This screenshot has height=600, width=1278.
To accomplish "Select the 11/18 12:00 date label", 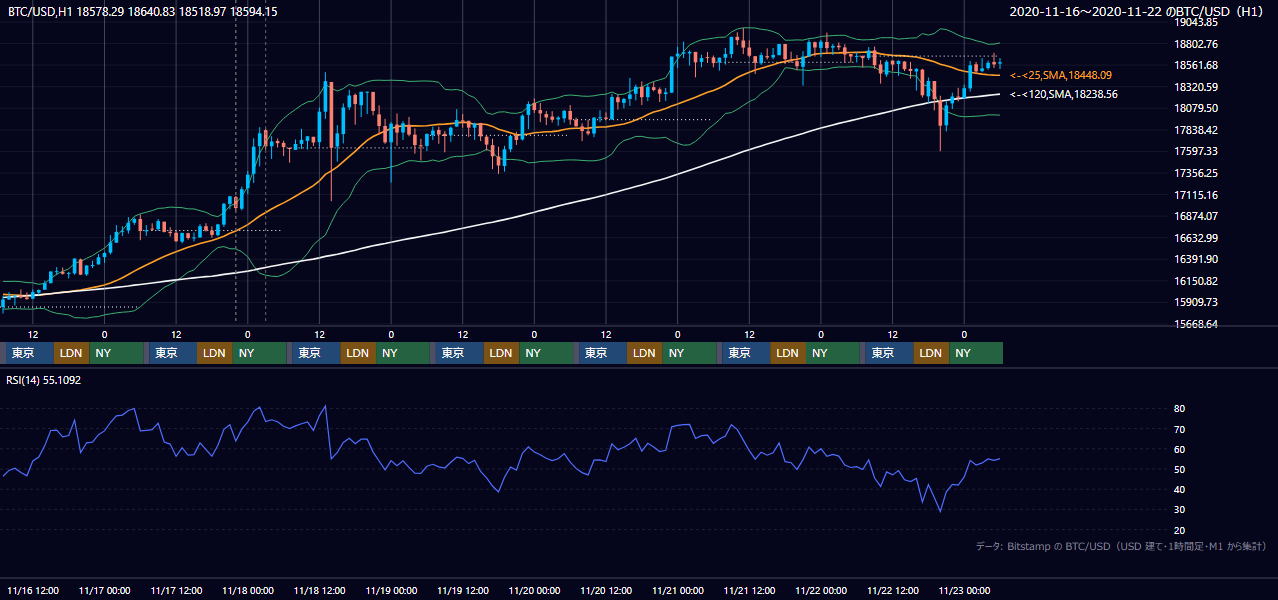I will point(320,591).
